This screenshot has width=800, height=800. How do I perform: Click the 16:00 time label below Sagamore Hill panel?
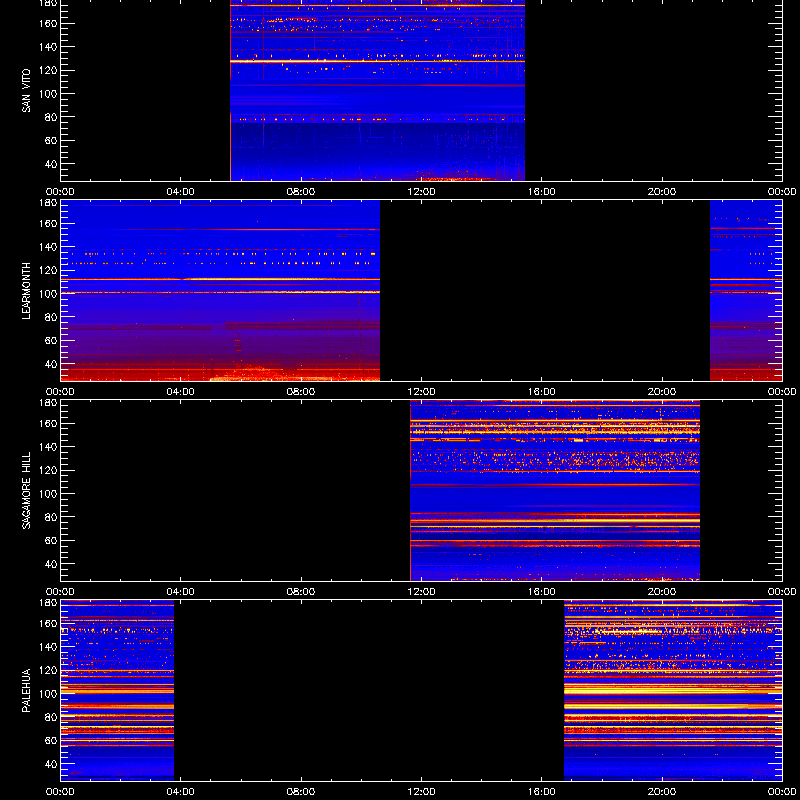pos(542,592)
